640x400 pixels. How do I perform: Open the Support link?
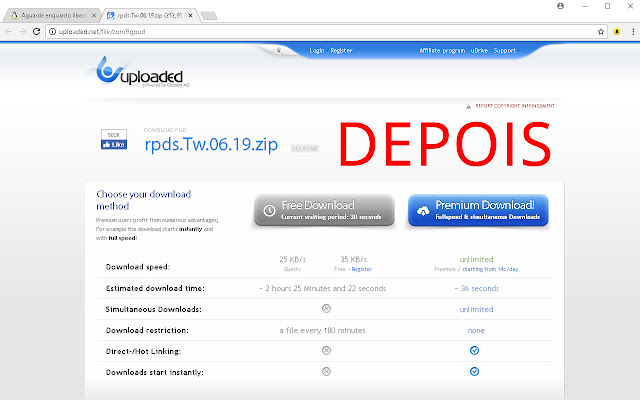point(505,51)
